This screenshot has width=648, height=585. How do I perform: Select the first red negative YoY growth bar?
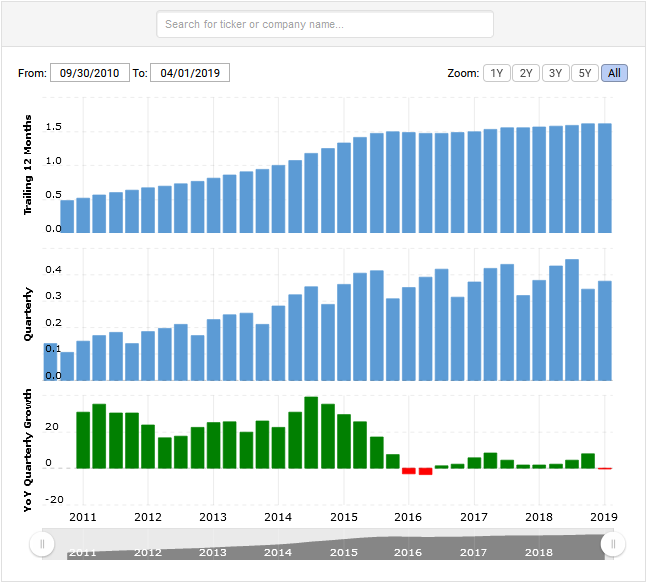pos(408,471)
